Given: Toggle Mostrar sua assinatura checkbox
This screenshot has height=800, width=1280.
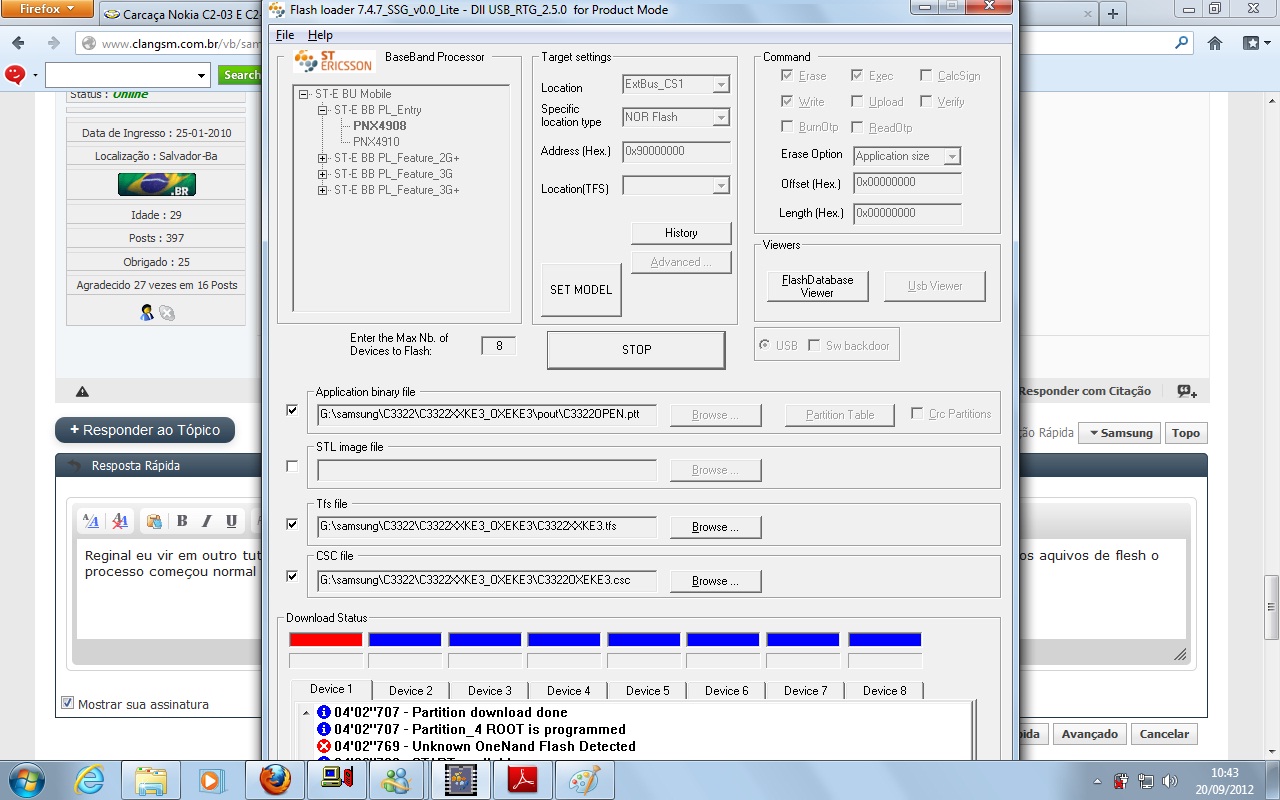Looking at the screenshot, I should point(68,703).
